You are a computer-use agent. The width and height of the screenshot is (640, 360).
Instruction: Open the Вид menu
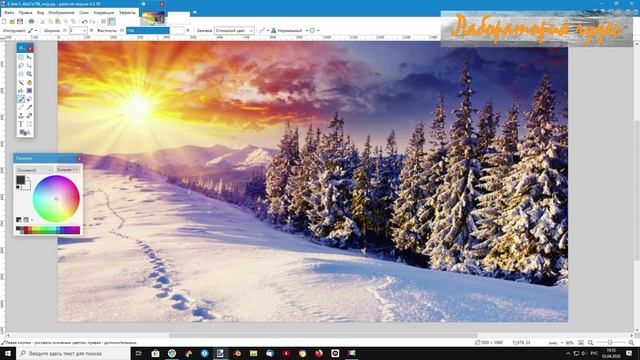40,13
